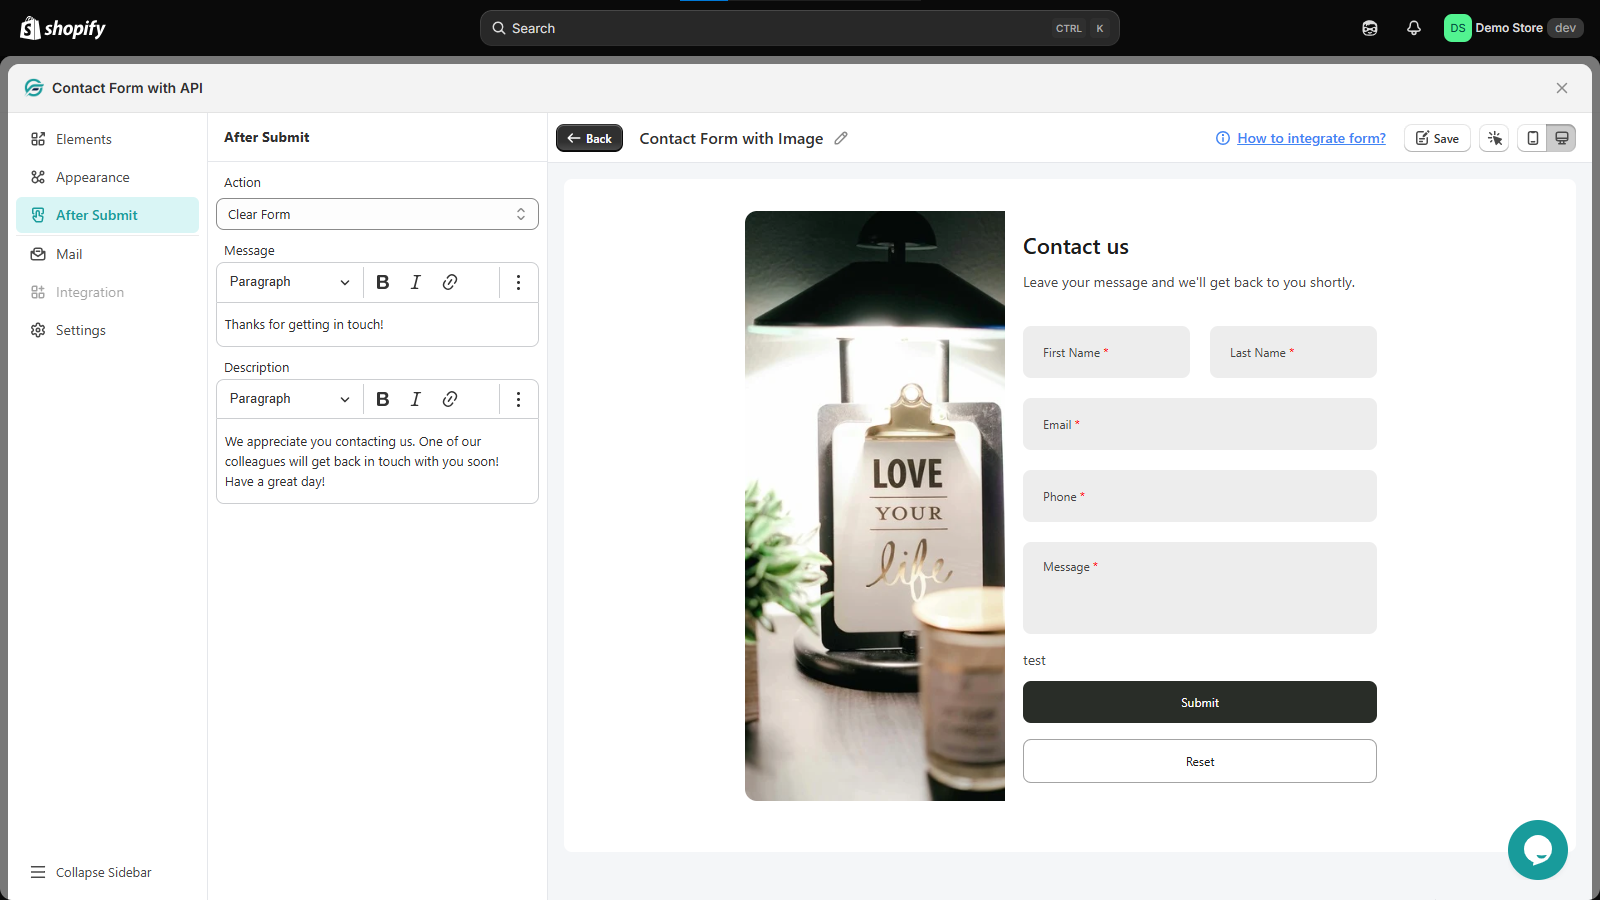Open the Appearance section
This screenshot has height=900, width=1600.
(x=107, y=177)
